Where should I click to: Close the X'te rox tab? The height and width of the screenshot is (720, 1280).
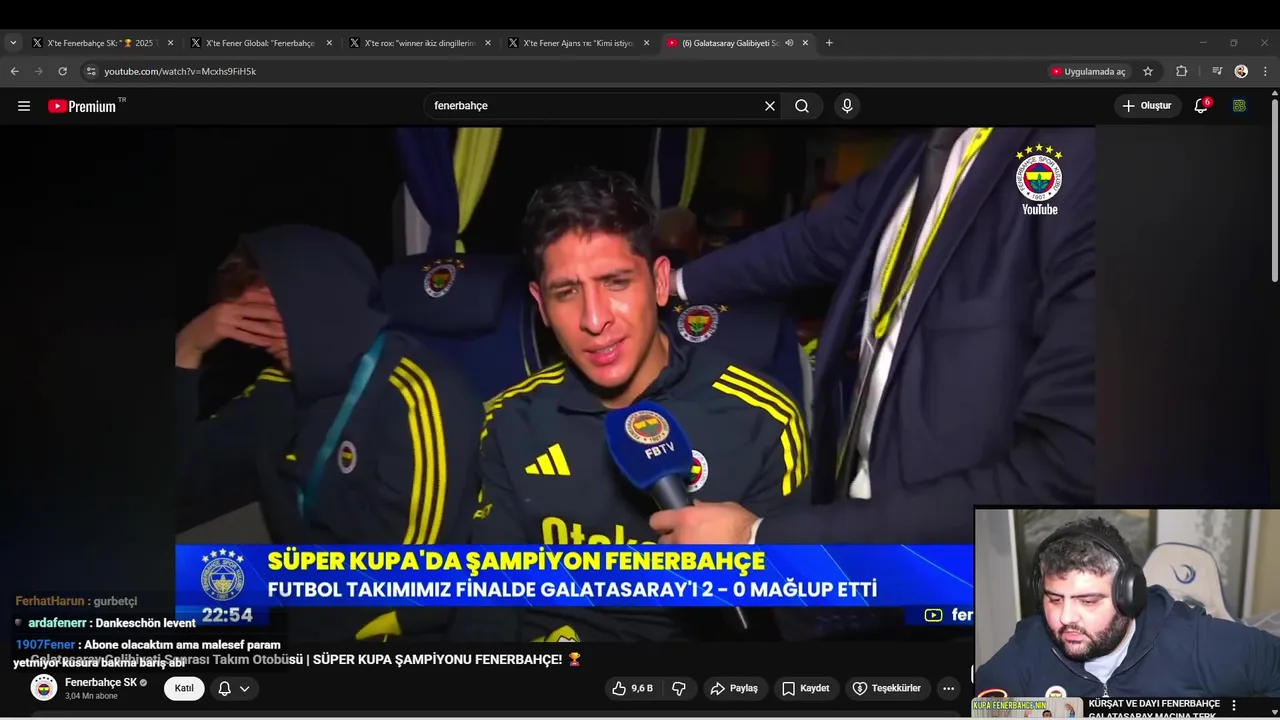coord(488,43)
